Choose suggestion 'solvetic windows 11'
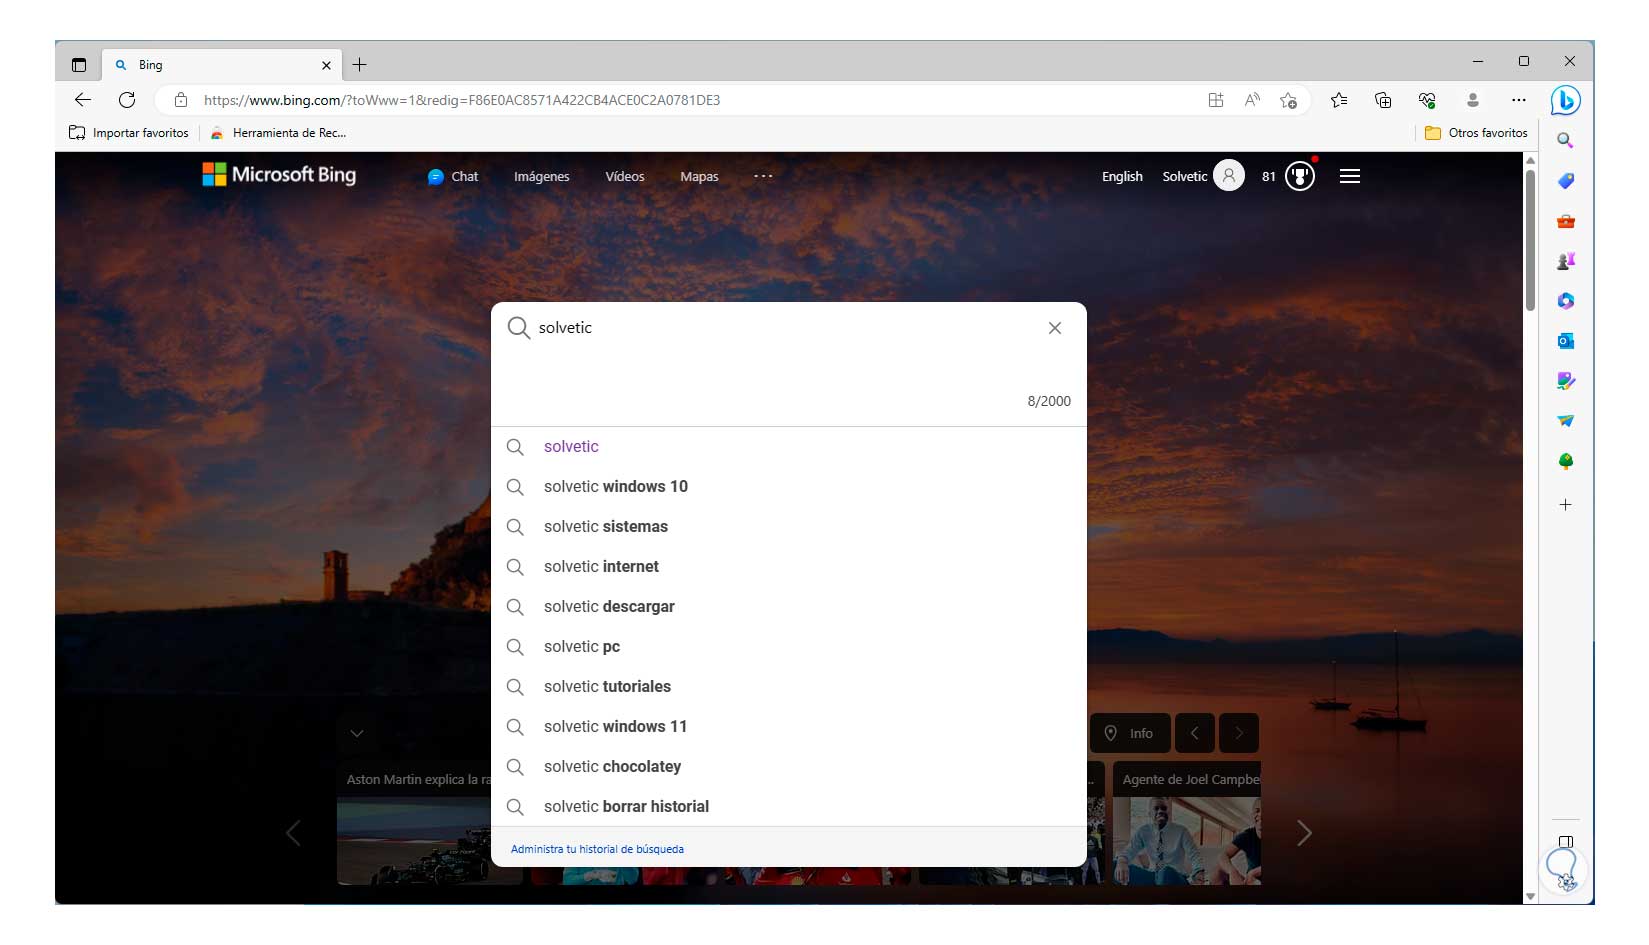The image size is (1649, 945). point(789,727)
